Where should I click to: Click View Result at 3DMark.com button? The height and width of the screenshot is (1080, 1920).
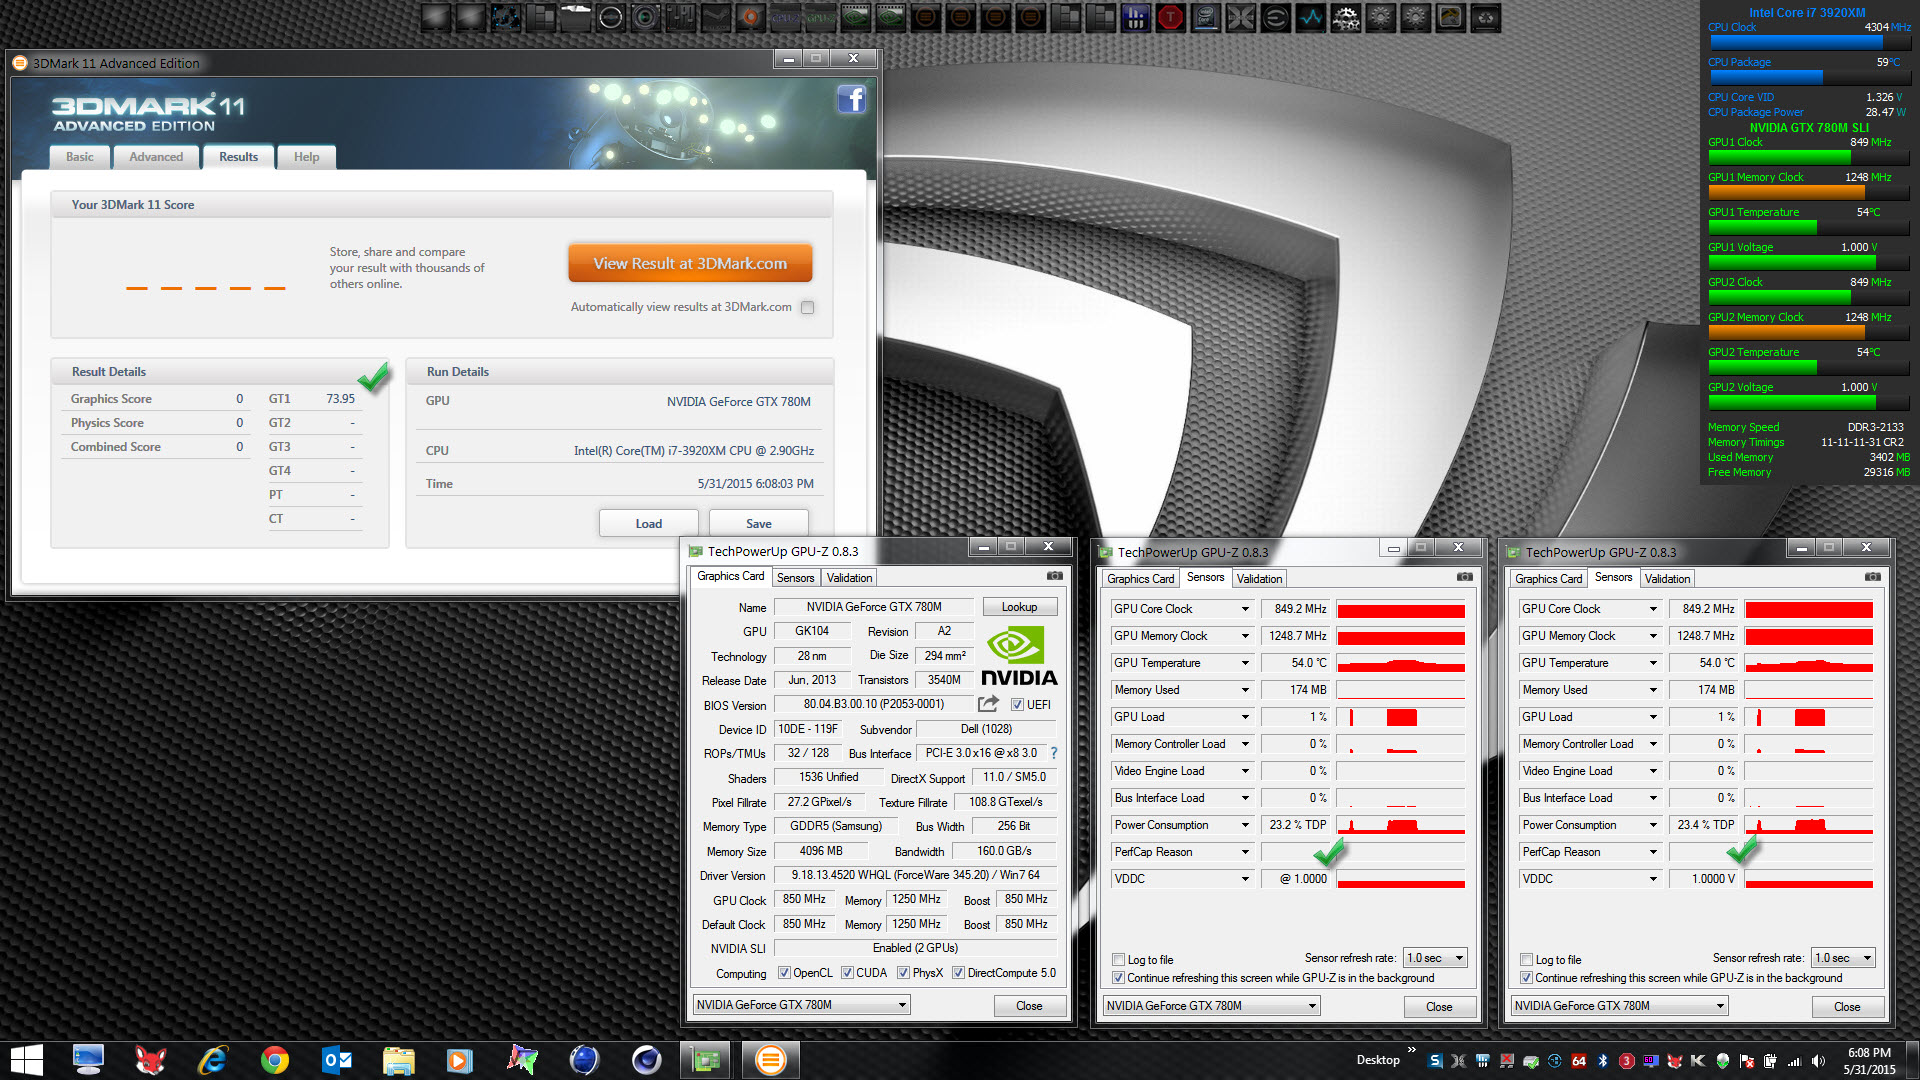(x=690, y=263)
